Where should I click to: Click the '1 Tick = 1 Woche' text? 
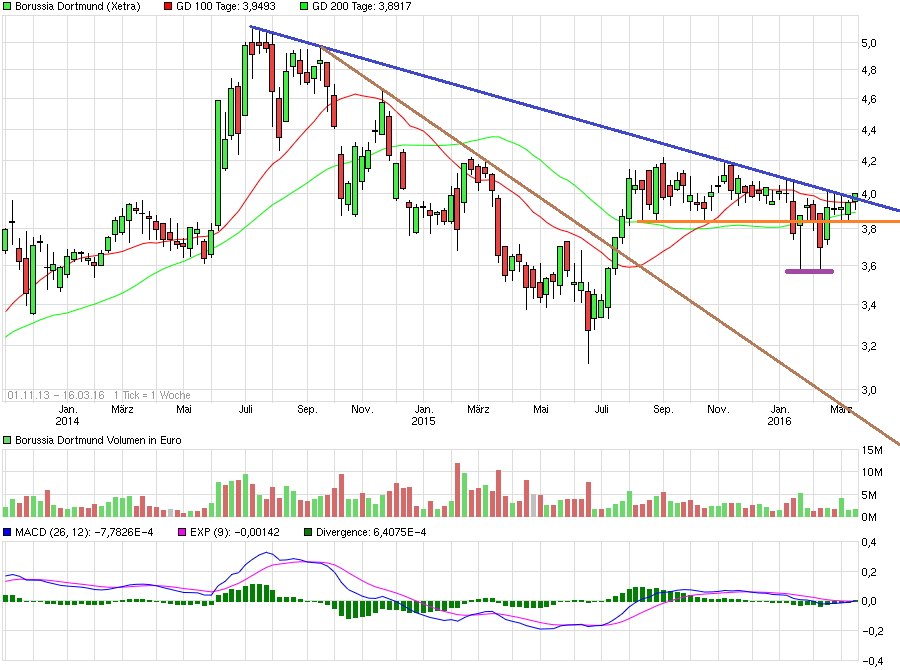click(x=152, y=395)
